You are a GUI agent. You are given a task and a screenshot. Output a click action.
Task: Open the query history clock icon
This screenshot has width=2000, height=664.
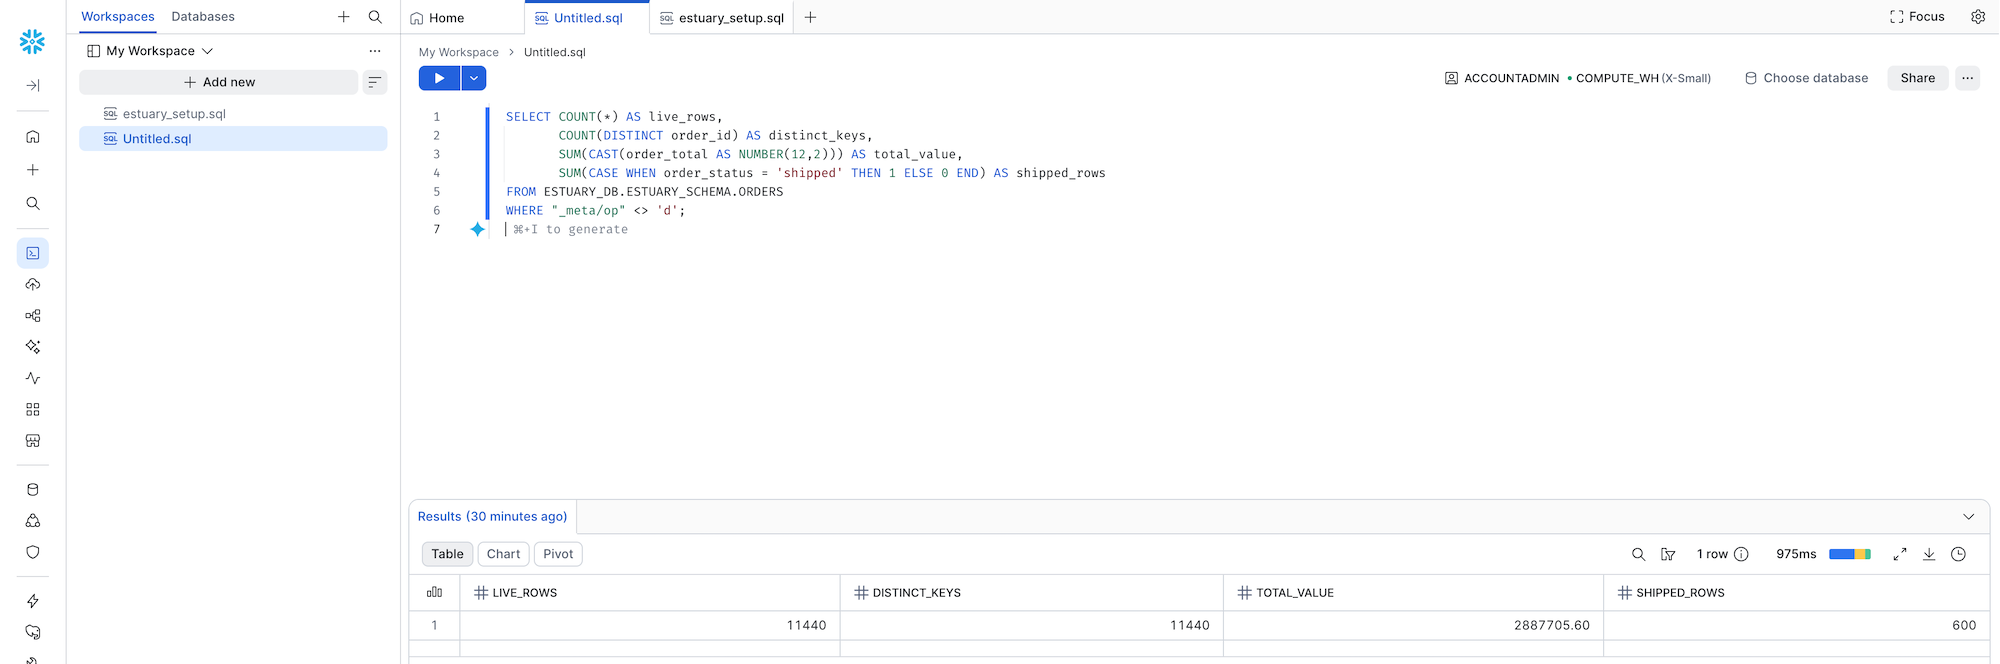point(1958,554)
